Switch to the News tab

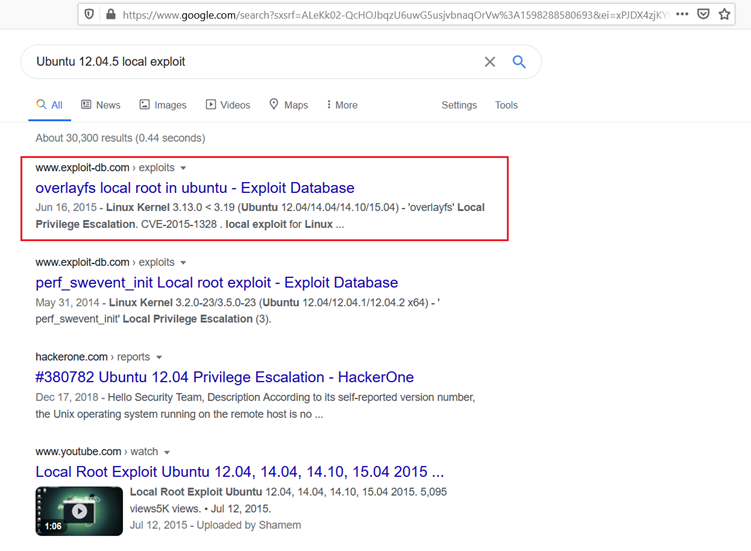click(x=100, y=105)
